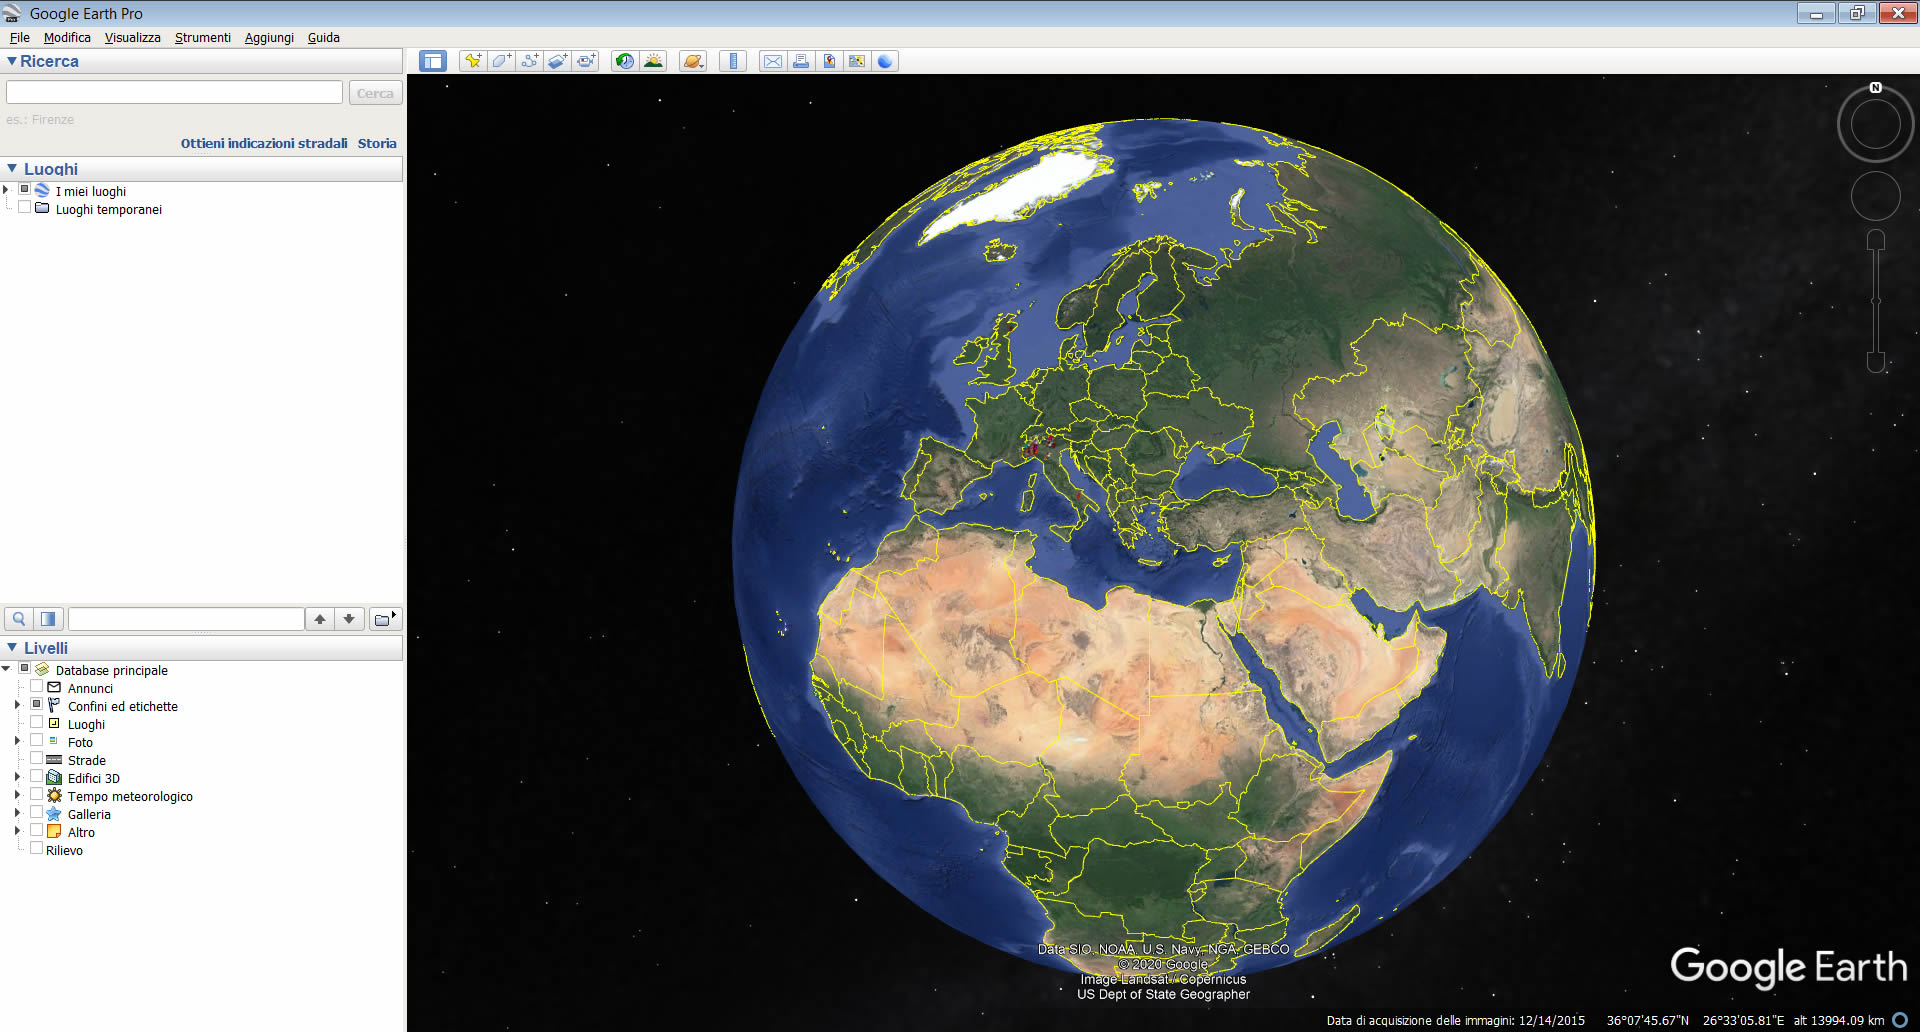Screen dimensions: 1920x1032
Task: Collapse the Database principale tree
Action: 6,669
